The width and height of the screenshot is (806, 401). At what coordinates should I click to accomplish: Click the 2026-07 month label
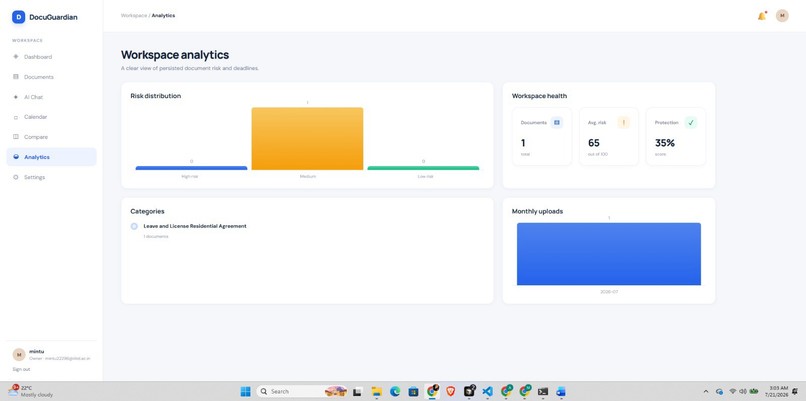click(609, 292)
